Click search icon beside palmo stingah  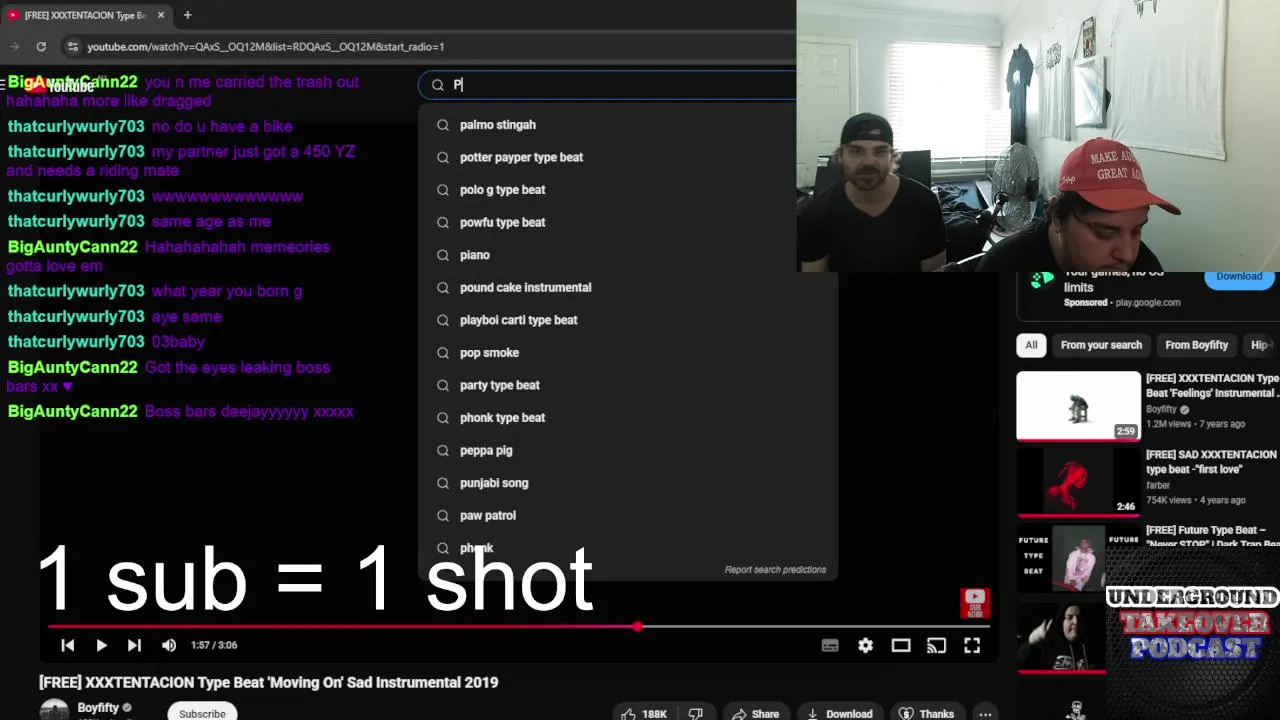point(443,125)
